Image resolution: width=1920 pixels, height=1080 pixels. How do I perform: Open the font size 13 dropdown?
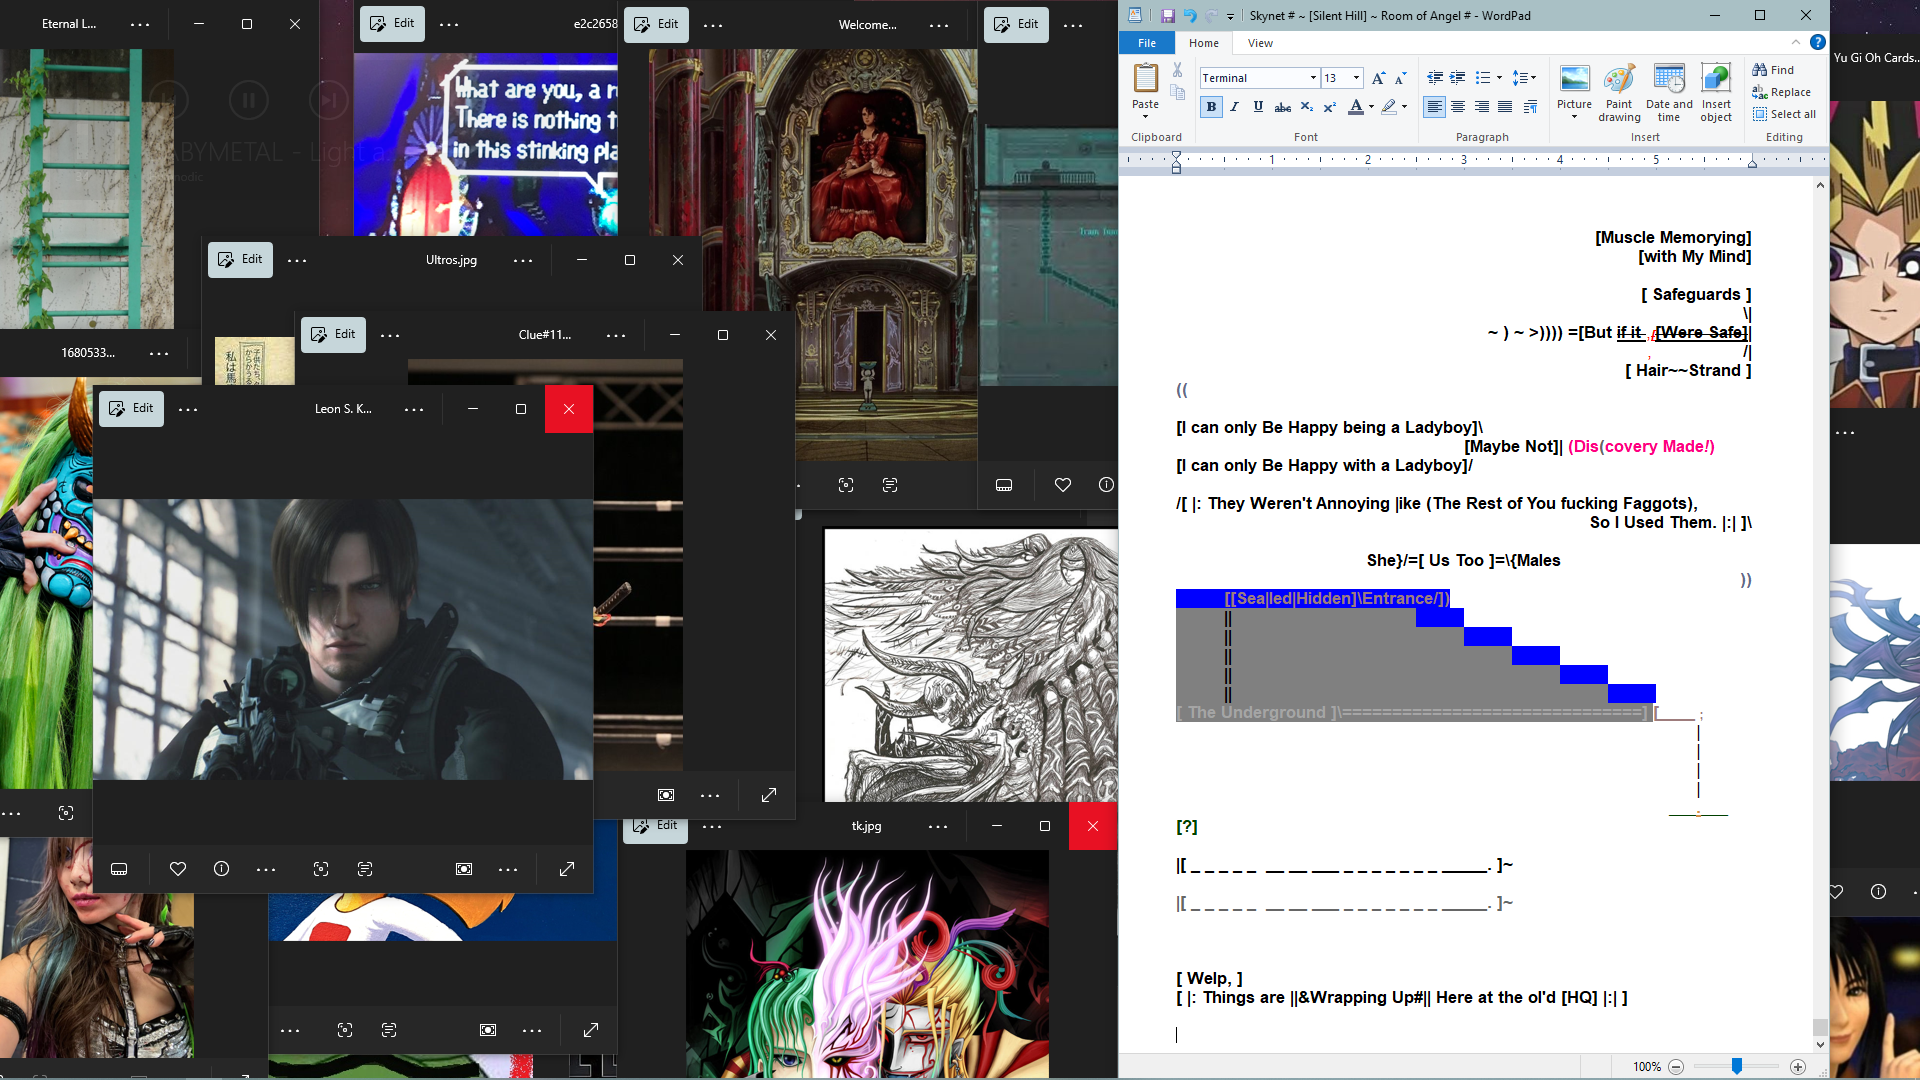[1356, 78]
